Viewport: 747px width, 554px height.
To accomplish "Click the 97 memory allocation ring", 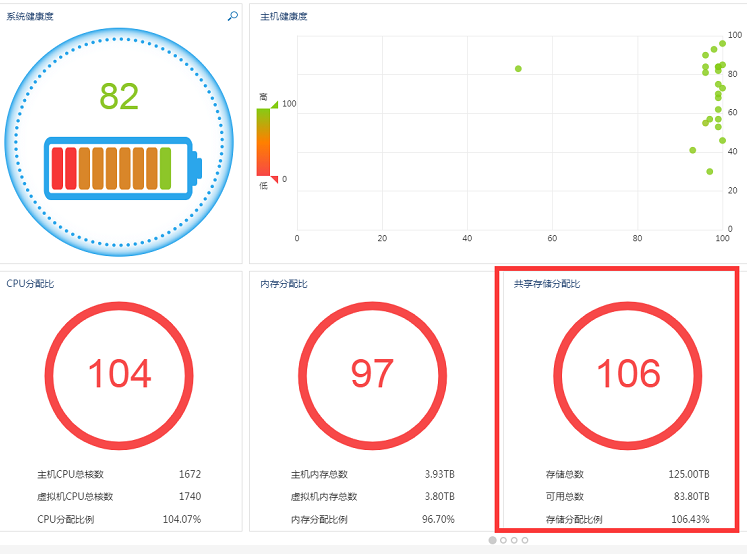I will pyautogui.click(x=373, y=375).
